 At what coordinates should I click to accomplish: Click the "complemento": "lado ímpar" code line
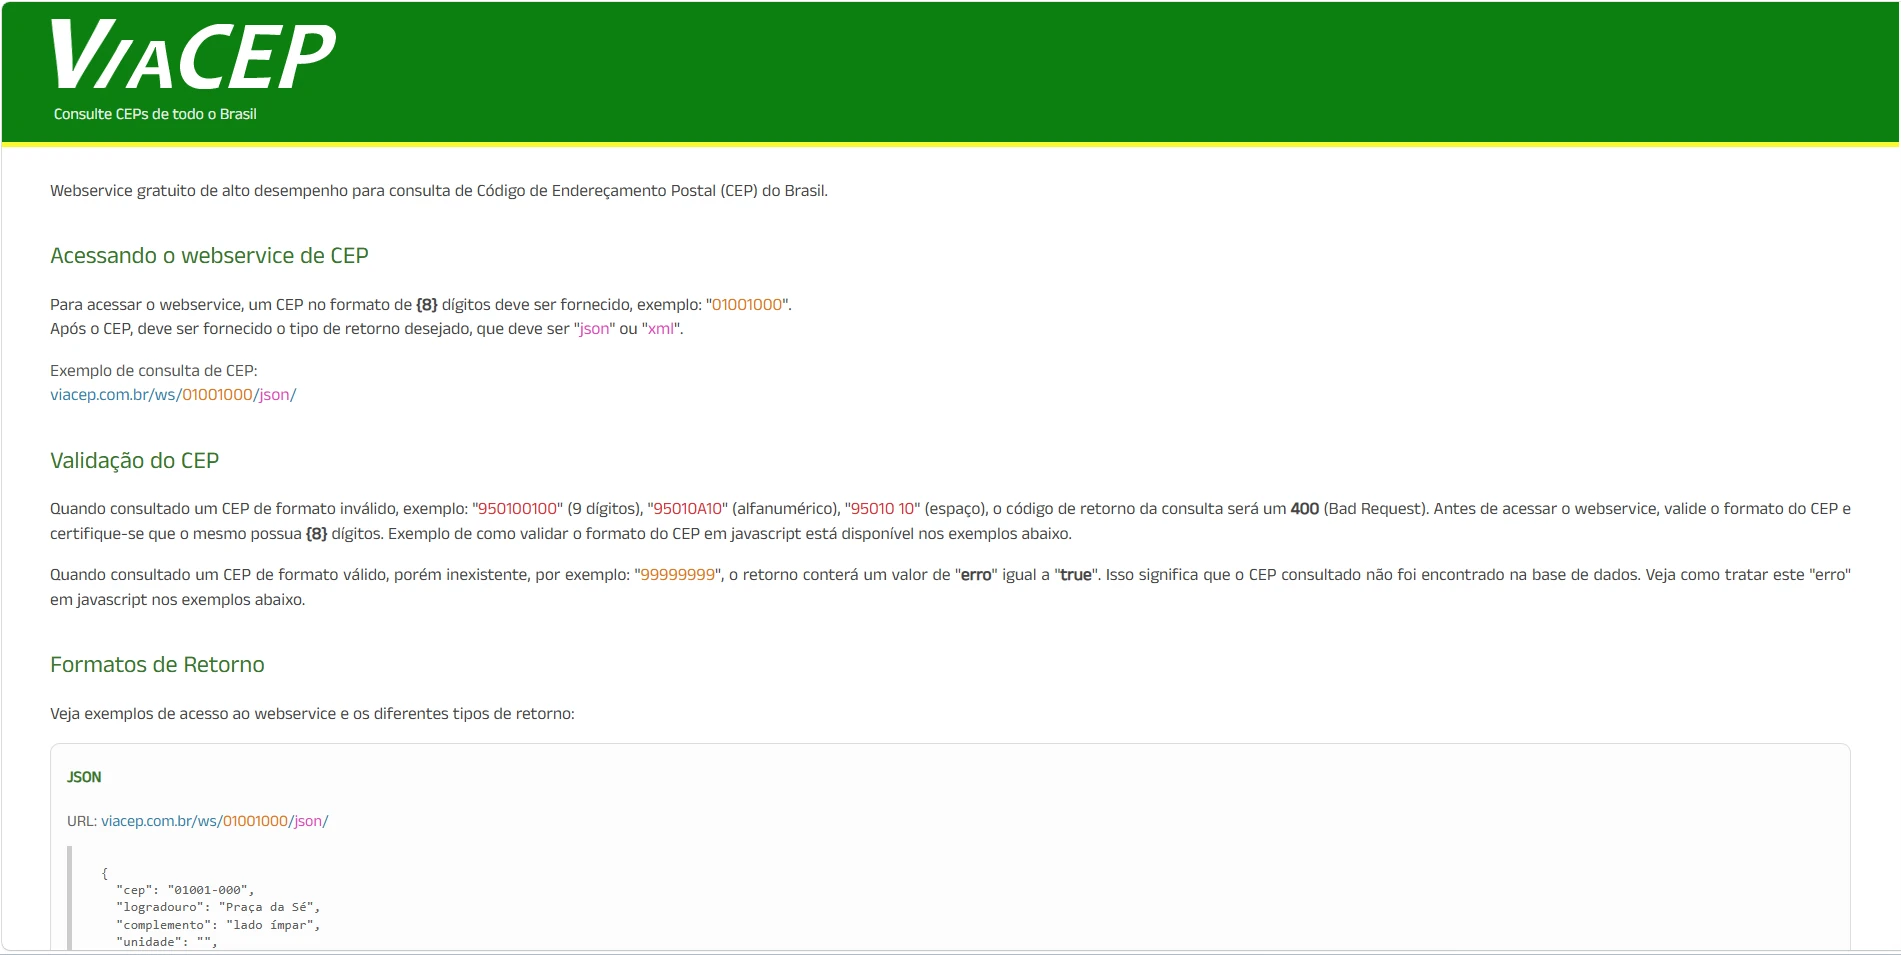218,925
